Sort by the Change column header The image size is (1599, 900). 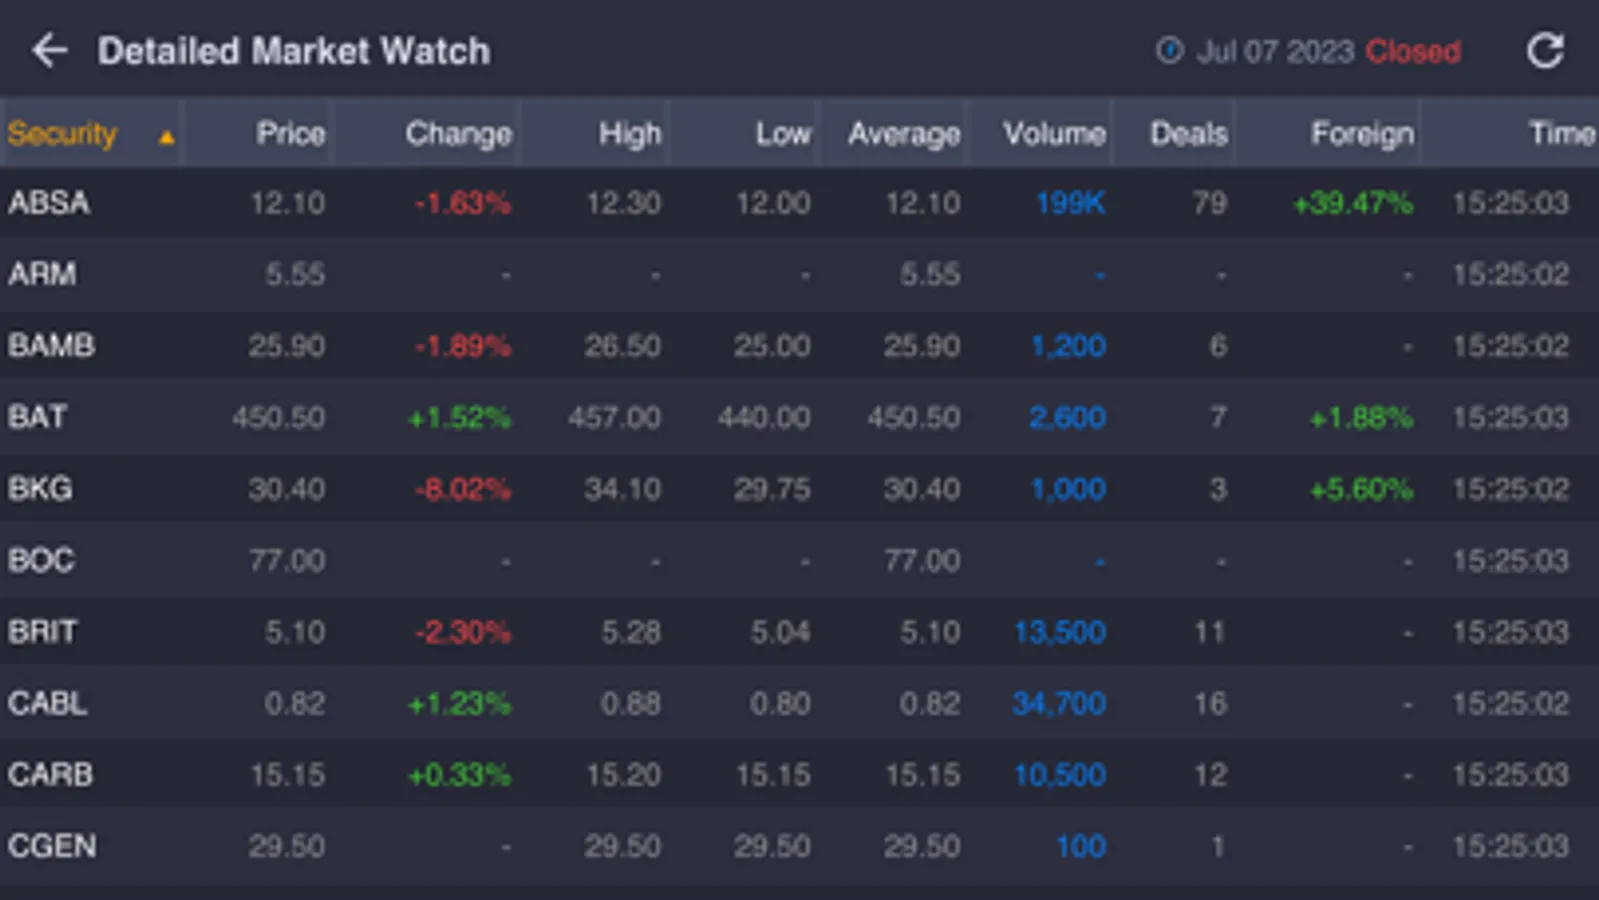[x=458, y=133]
